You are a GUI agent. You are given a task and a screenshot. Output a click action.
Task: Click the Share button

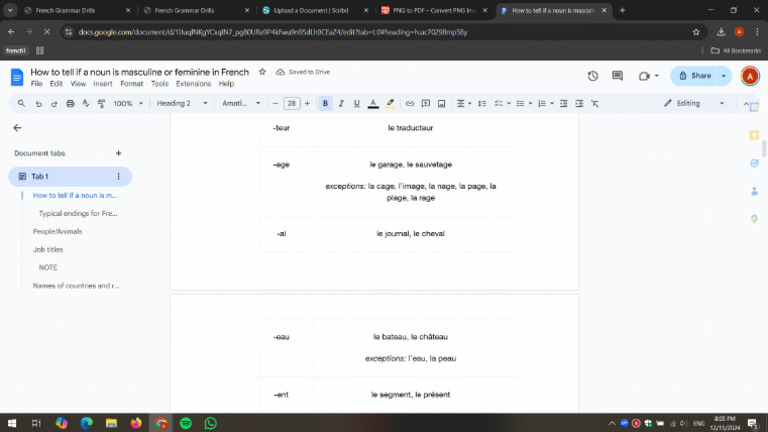pyautogui.click(x=694, y=76)
